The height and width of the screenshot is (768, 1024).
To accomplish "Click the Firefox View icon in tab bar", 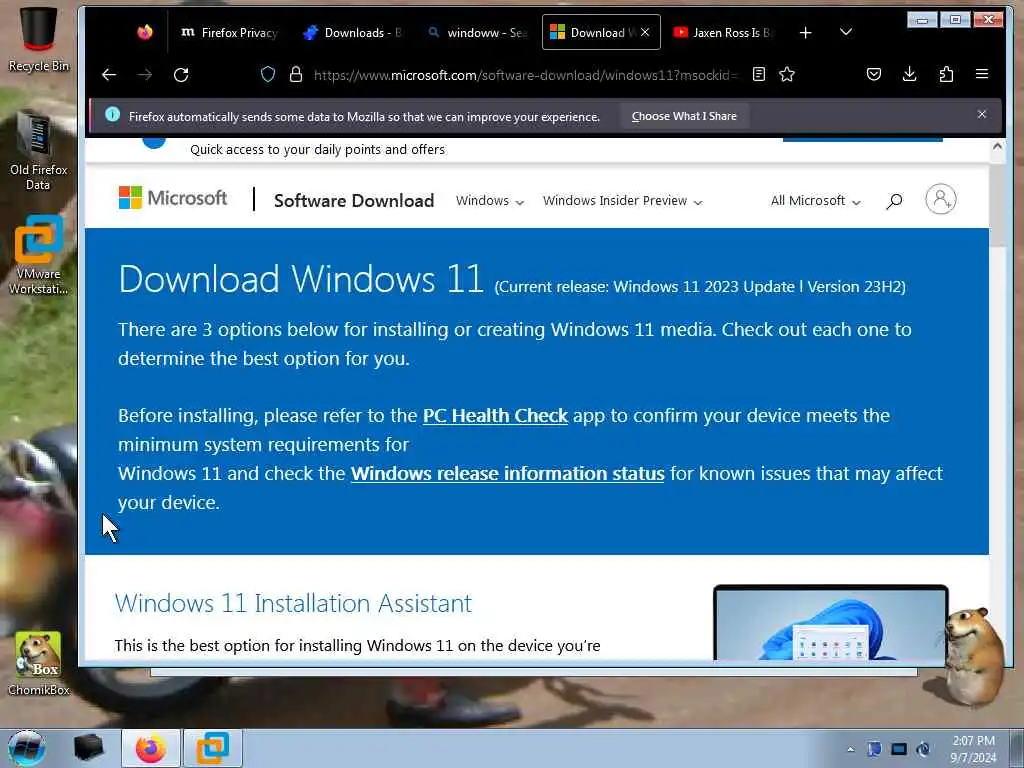I will (145, 32).
